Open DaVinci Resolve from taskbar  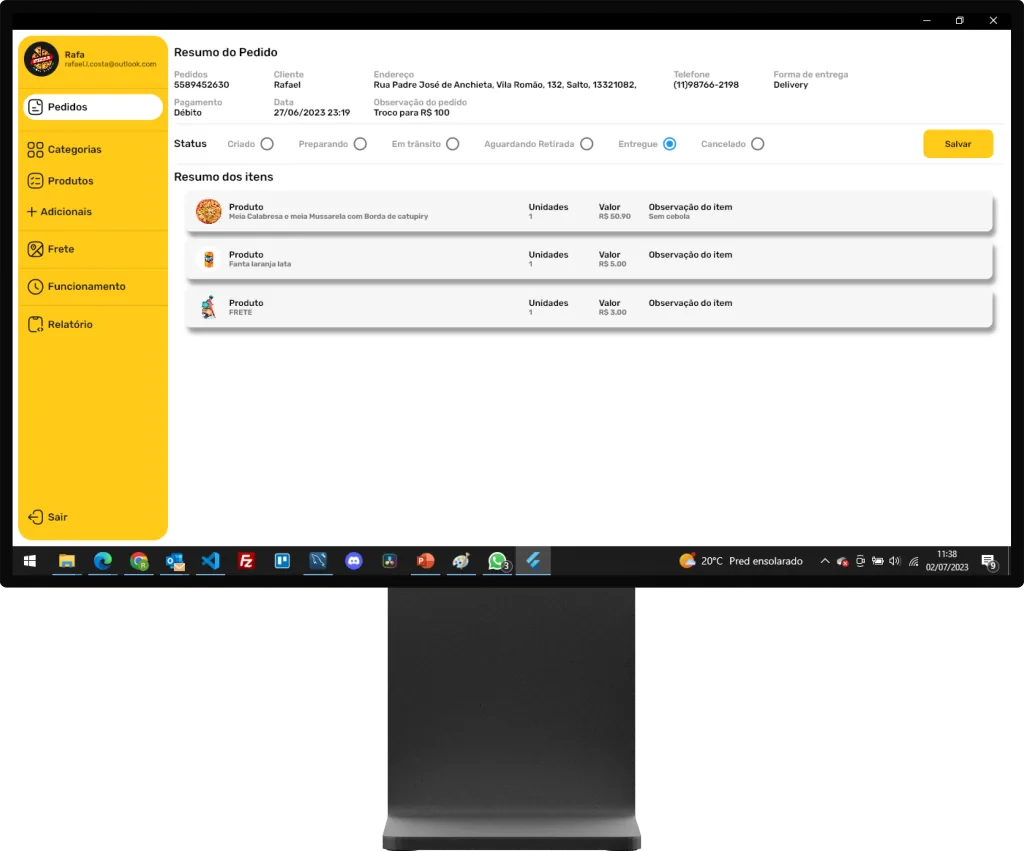[390, 561]
